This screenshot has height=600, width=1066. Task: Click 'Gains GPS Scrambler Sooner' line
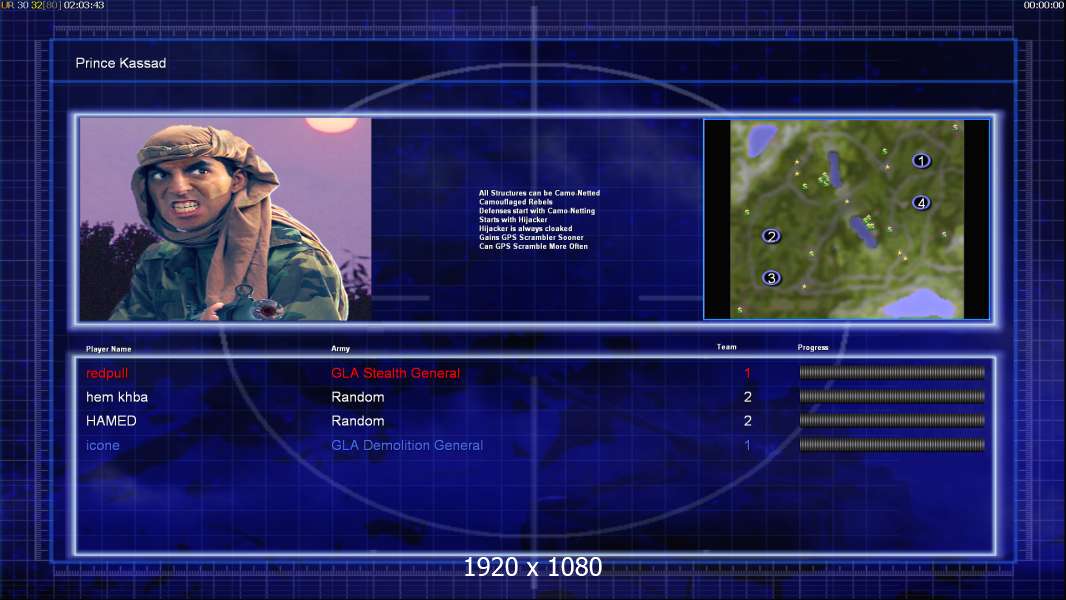coord(531,237)
